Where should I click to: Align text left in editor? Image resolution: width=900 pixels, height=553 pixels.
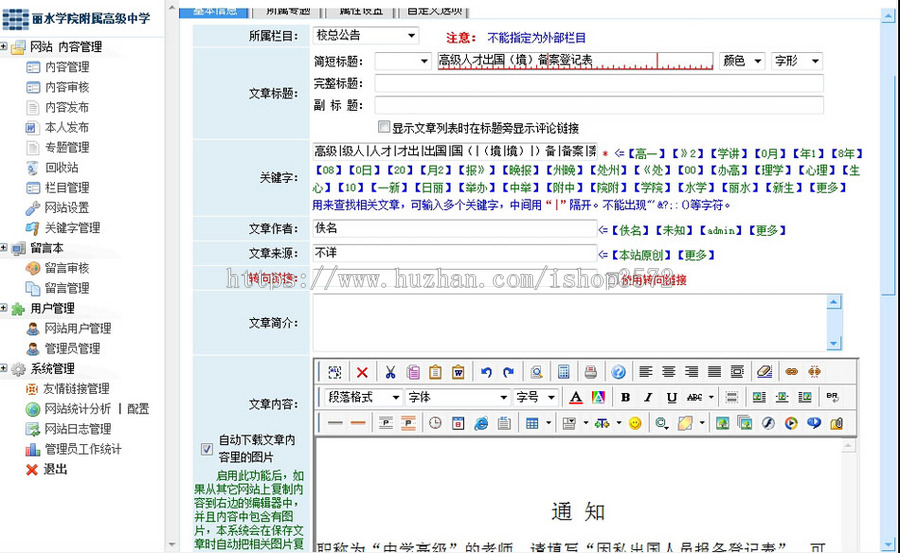[646, 372]
